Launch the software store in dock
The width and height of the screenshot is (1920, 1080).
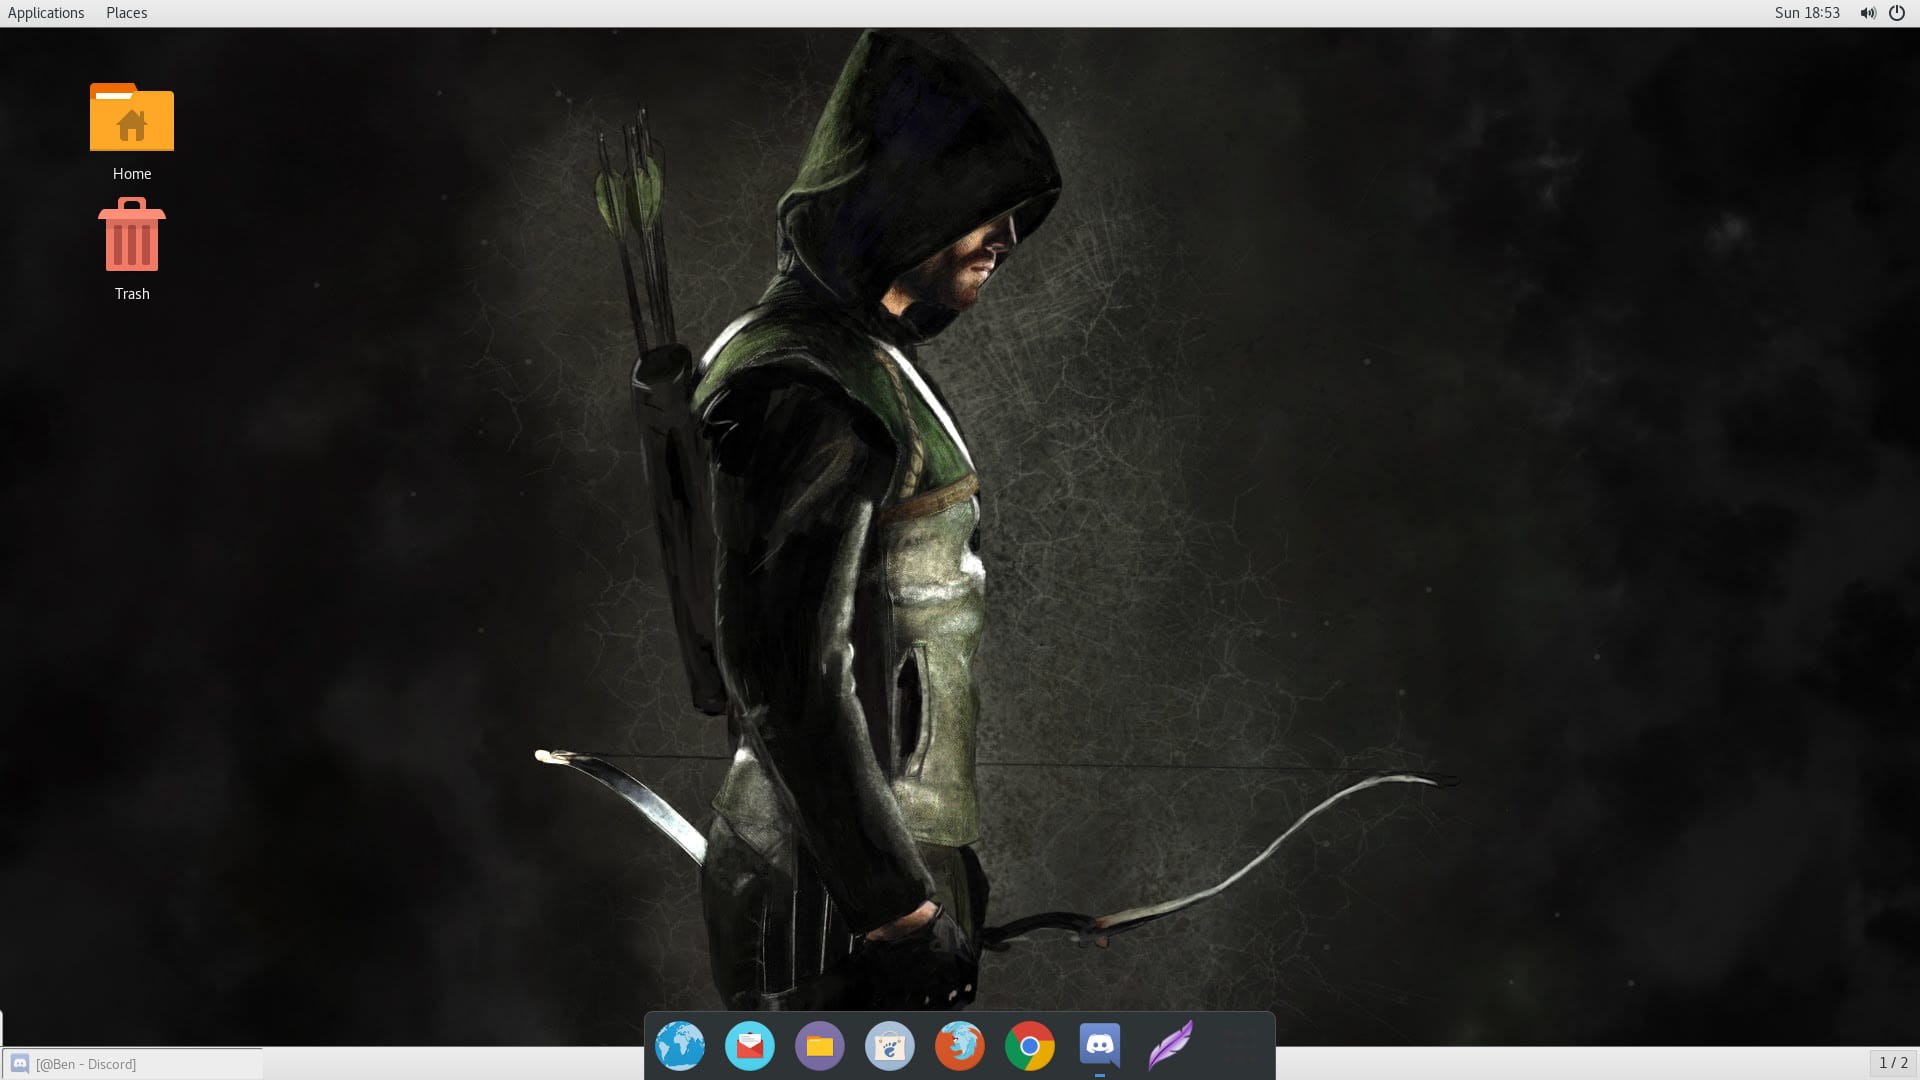[890, 1046]
